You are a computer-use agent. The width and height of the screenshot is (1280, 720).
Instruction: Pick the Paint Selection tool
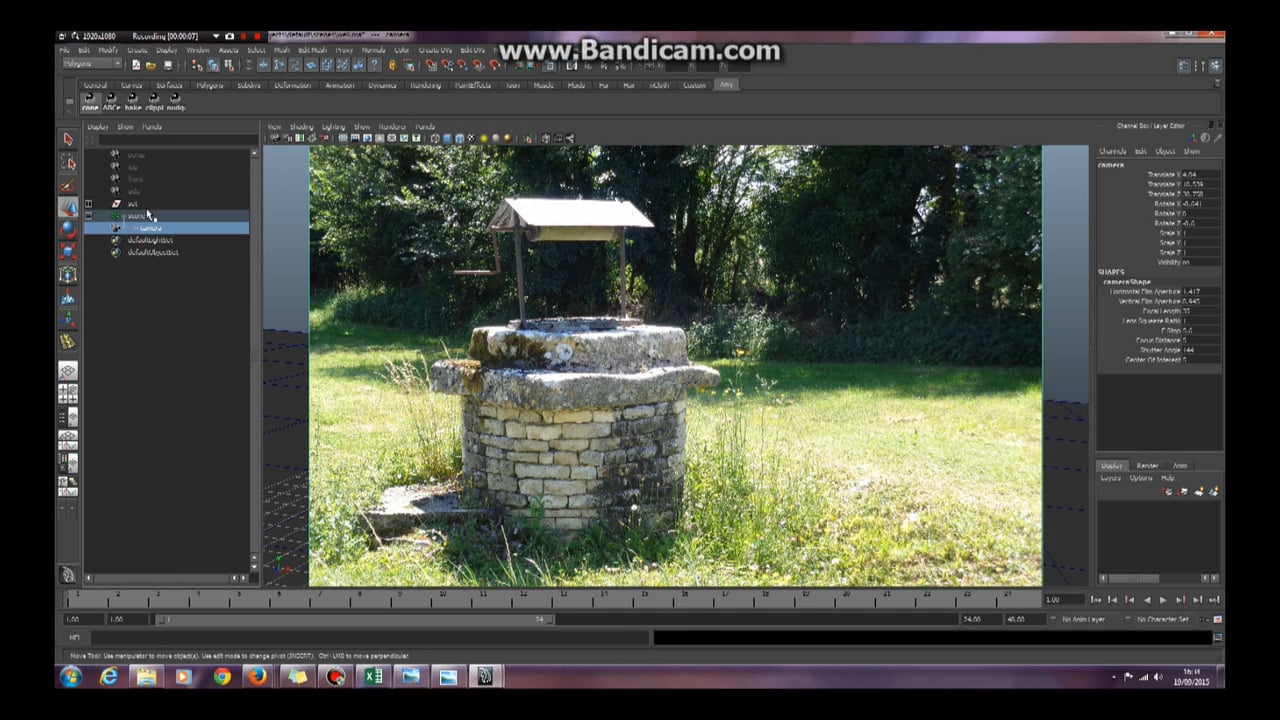tap(68, 185)
